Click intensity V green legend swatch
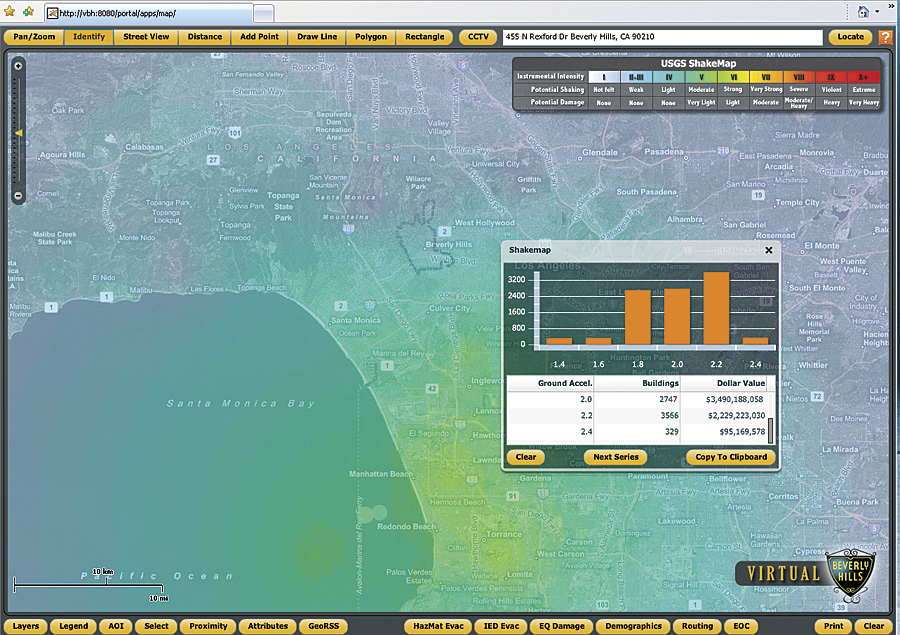This screenshot has height=635, width=900. tap(701, 77)
